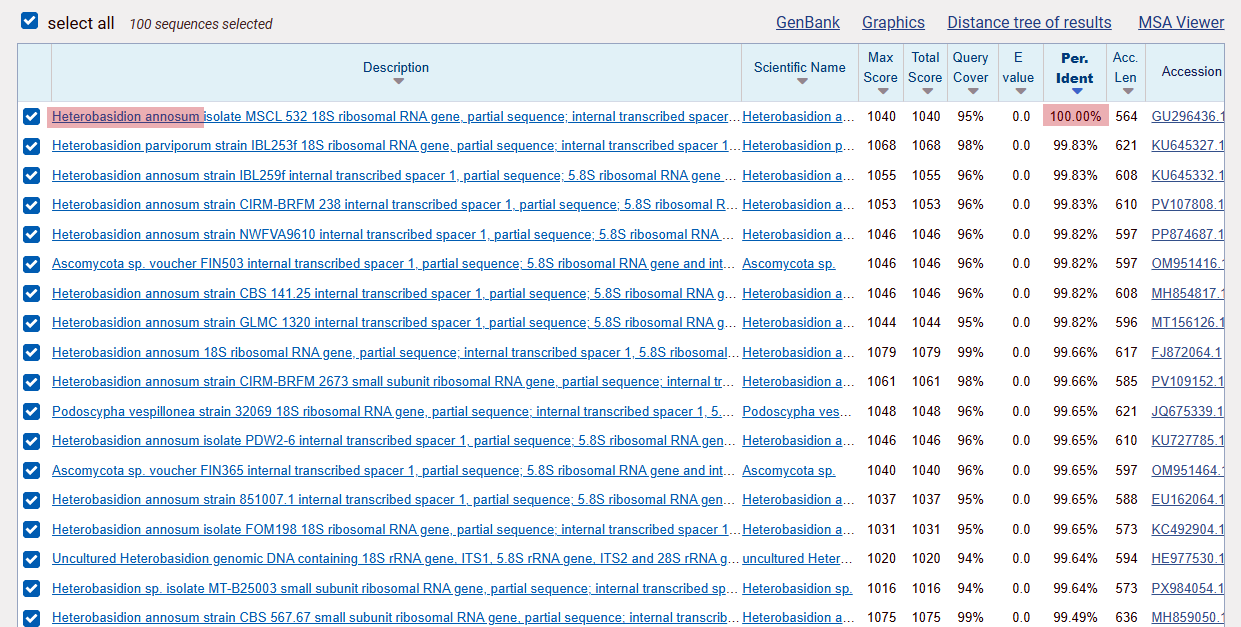Open isolate MT-B25003 description link
The width and height of the screenshot is (1241, 627).
click(395, 588)
